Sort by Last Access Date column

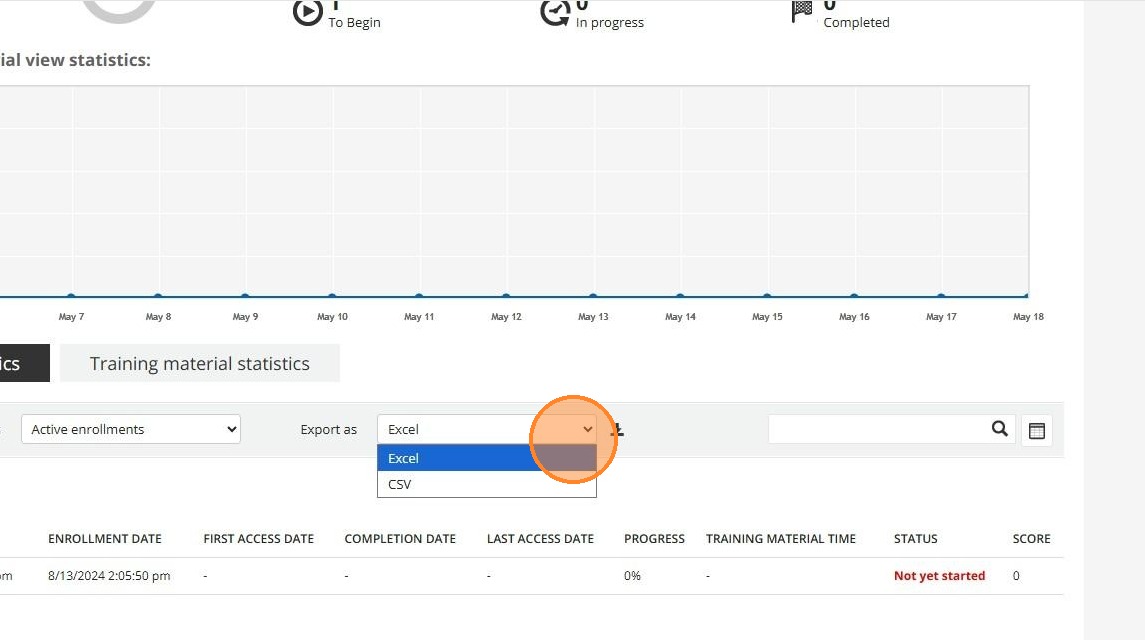pyautogui.click(x=540, y=538)
